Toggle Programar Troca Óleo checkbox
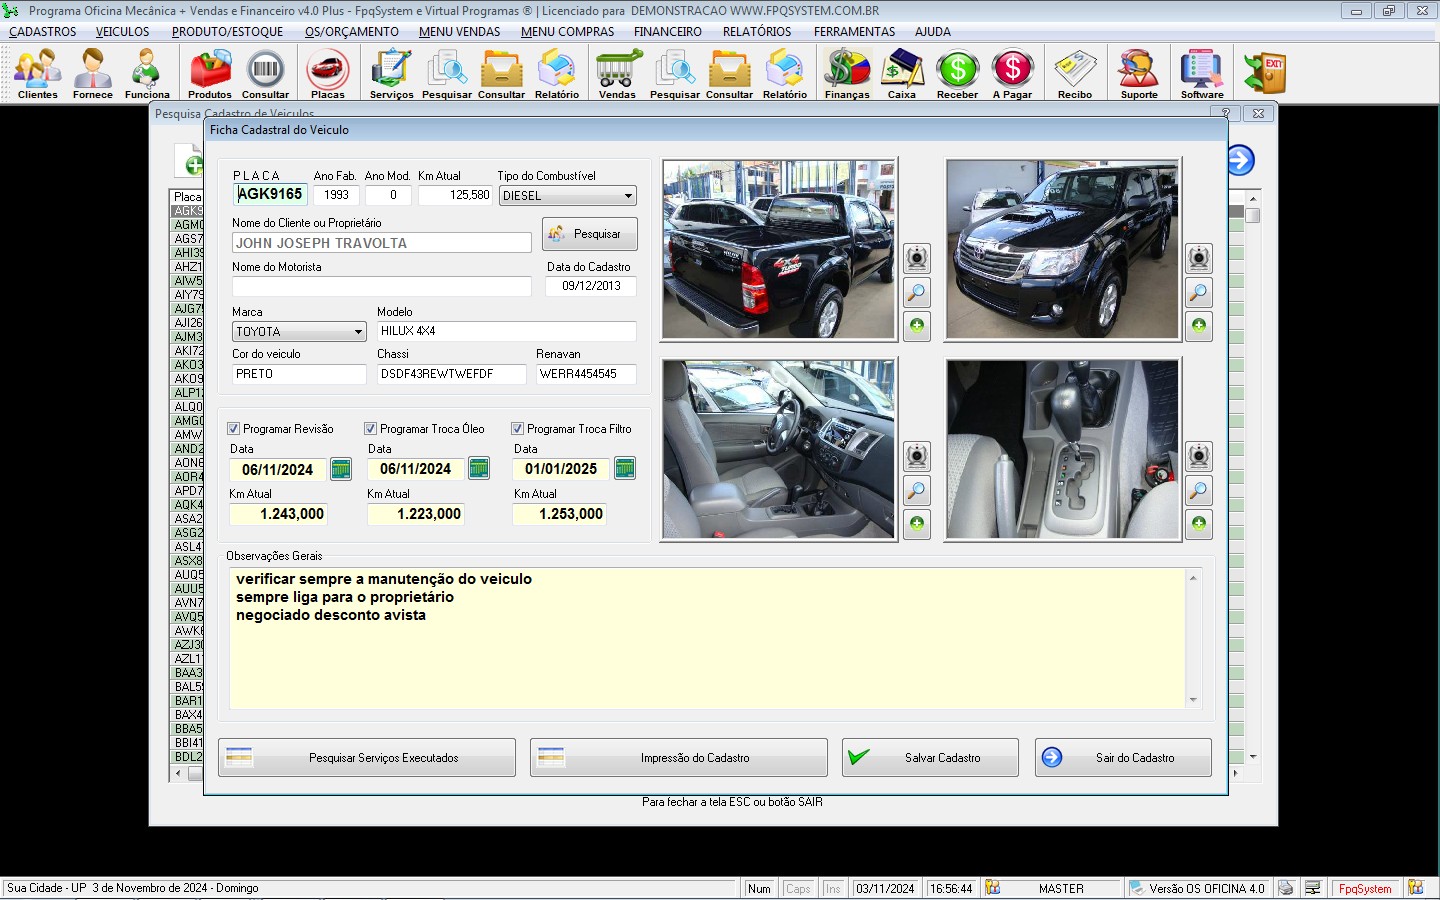 370,429
